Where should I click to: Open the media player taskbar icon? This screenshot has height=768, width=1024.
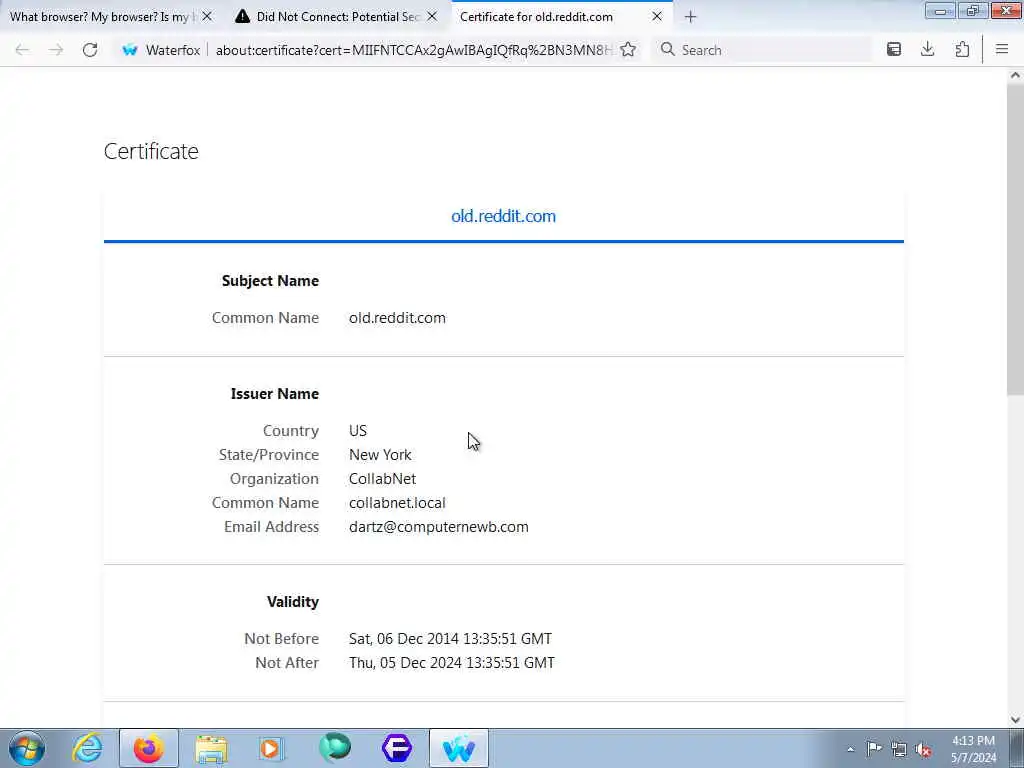pyautogui.click(x=271, y=748)
